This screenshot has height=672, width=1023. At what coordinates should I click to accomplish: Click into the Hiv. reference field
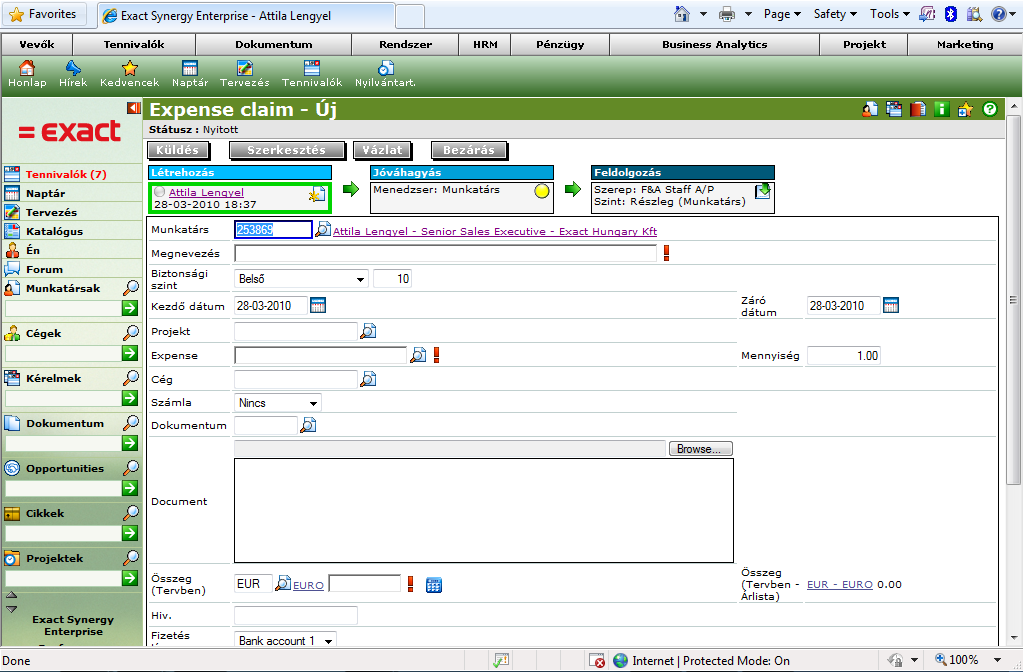pyautogui.click(x=296, y=615)
